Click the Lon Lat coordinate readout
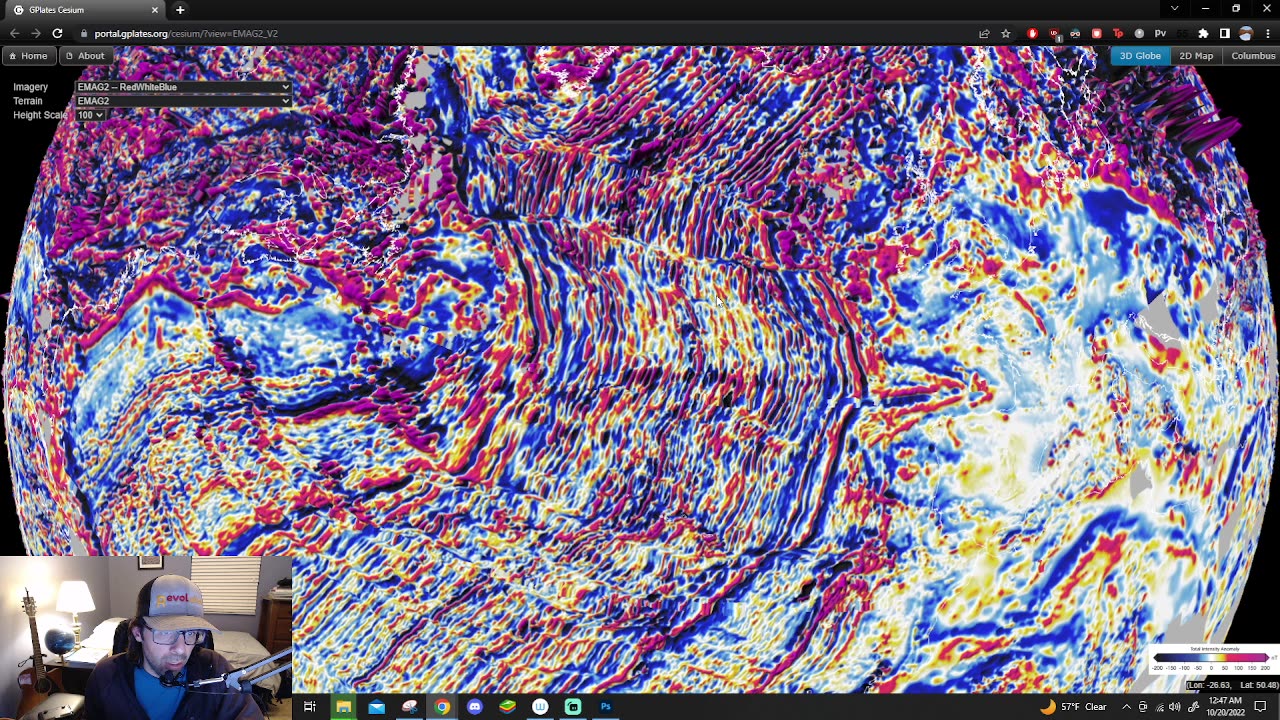This screenshot has width=1280, height=720. coord(1232,685)
